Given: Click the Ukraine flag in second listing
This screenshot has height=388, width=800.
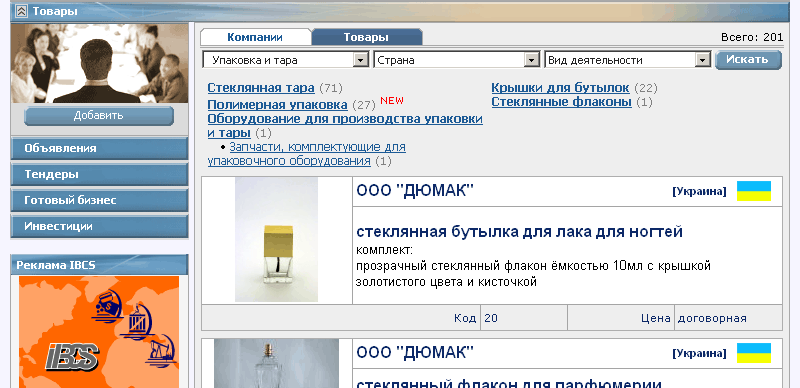Looking at the screenshot, I should [754, 353].
